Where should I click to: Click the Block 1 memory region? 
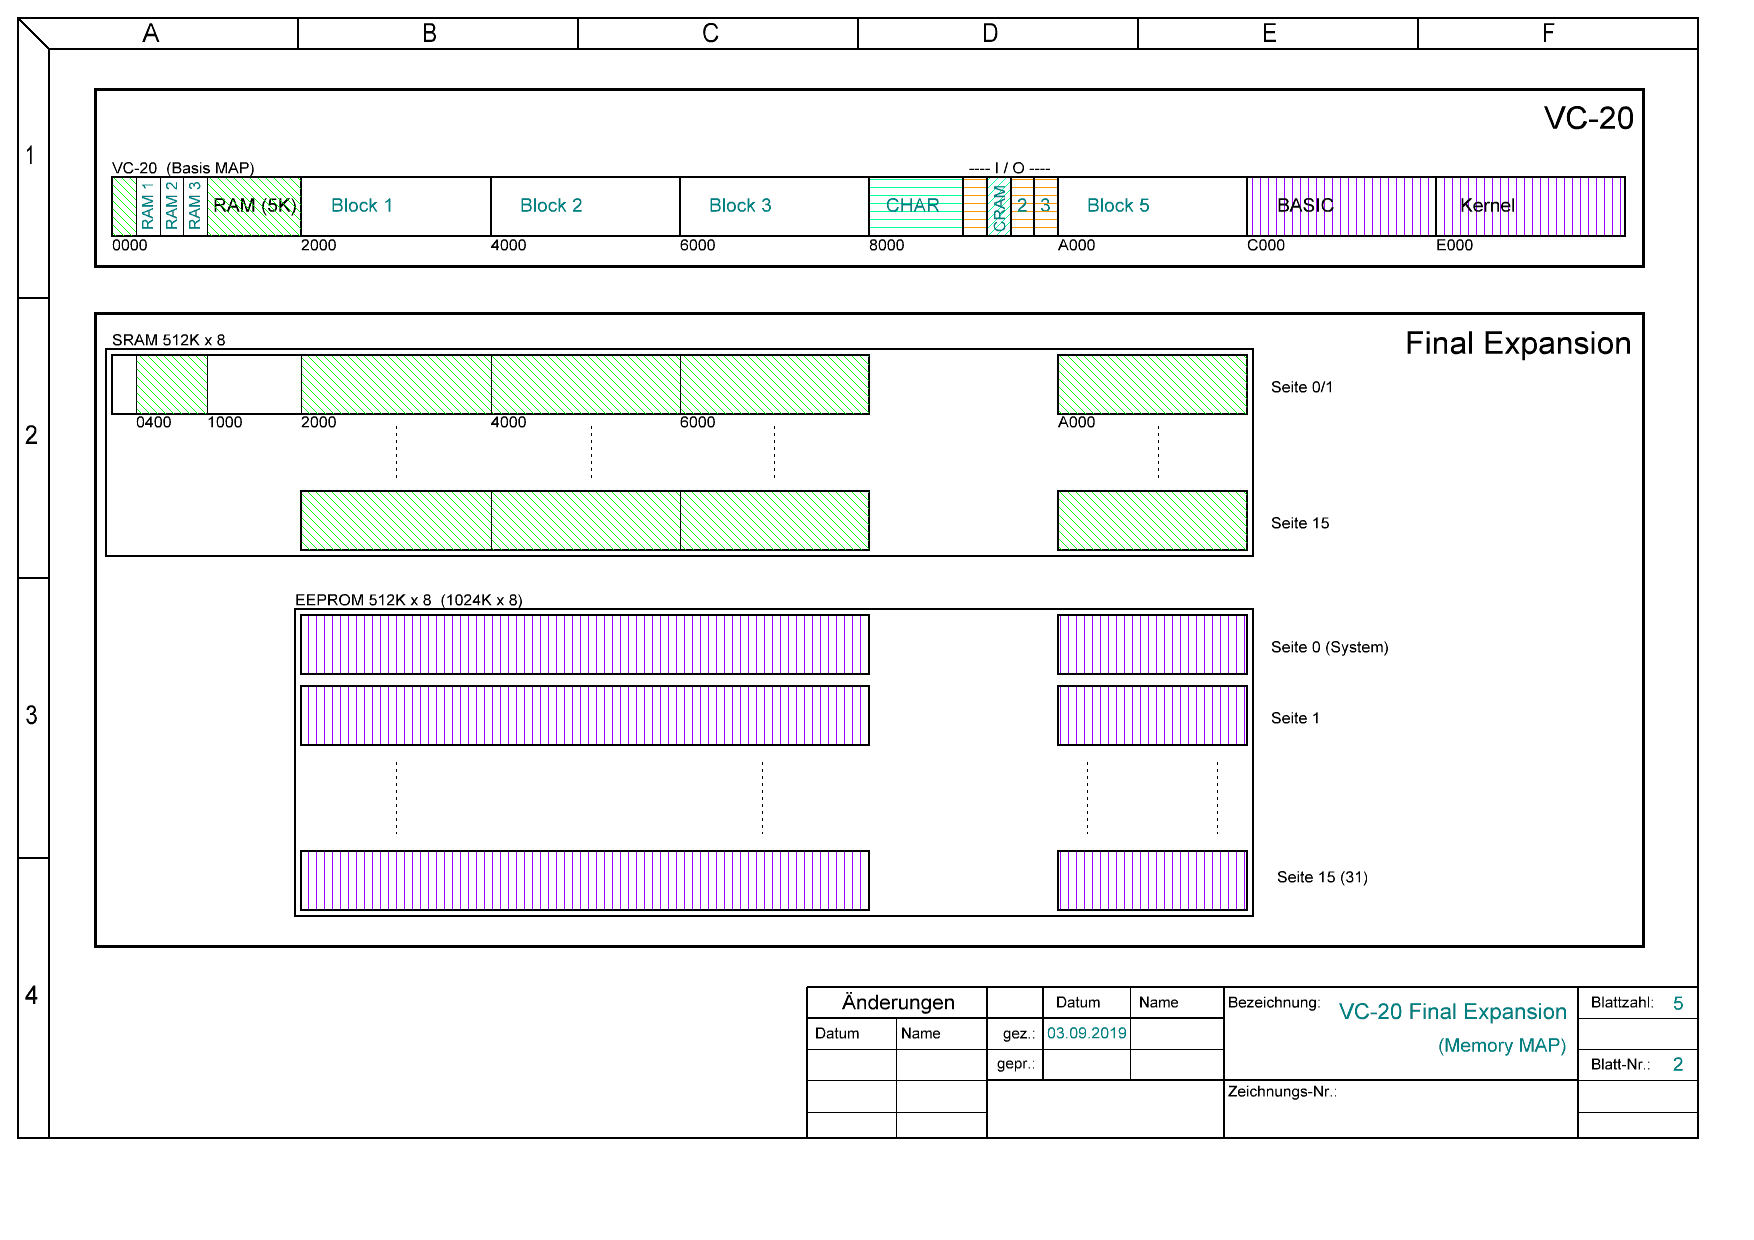click(x=362, y=206)
